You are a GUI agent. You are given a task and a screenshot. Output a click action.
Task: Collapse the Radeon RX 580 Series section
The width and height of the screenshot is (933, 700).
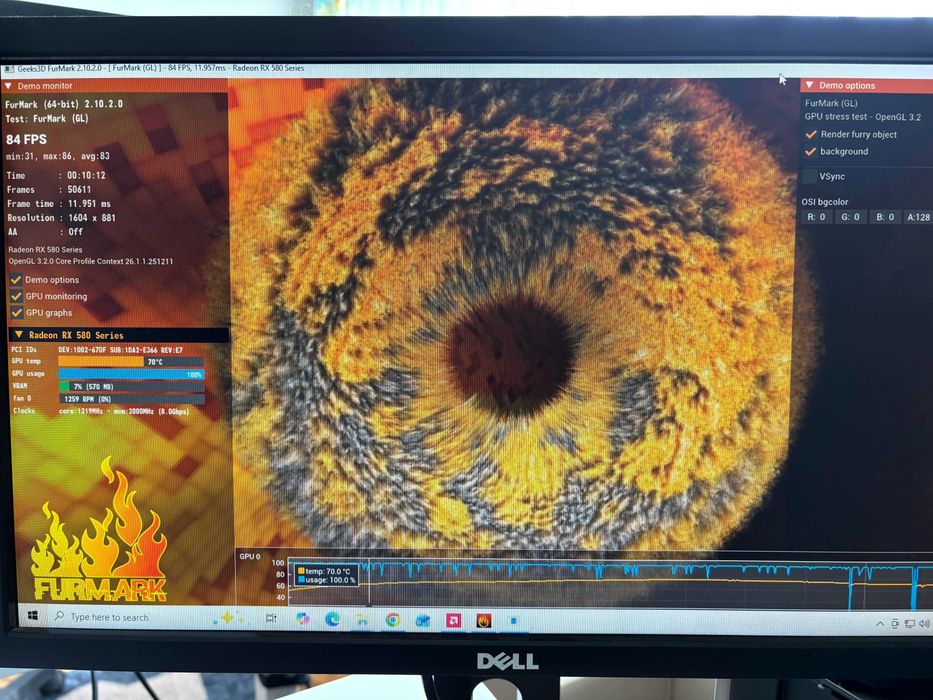(18, 335)
